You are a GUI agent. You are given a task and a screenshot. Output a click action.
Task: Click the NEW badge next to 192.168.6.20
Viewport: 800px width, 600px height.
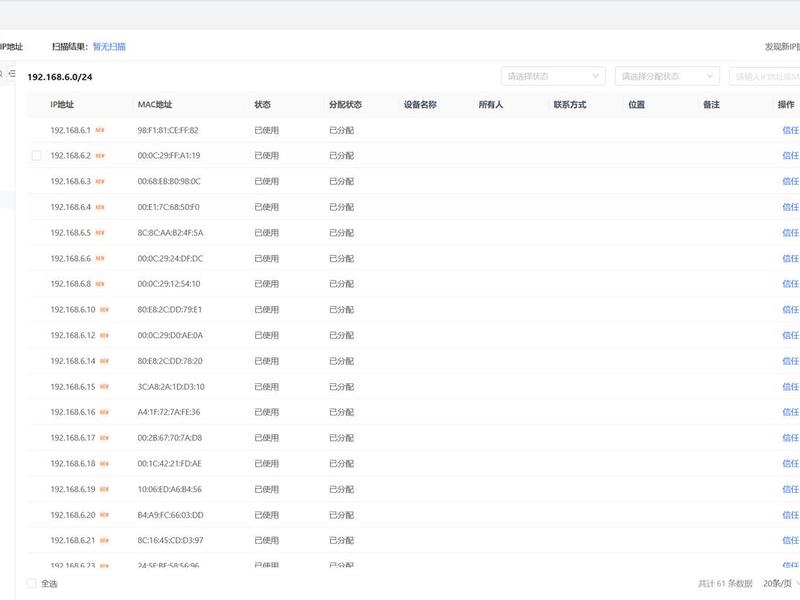point(105,515)
